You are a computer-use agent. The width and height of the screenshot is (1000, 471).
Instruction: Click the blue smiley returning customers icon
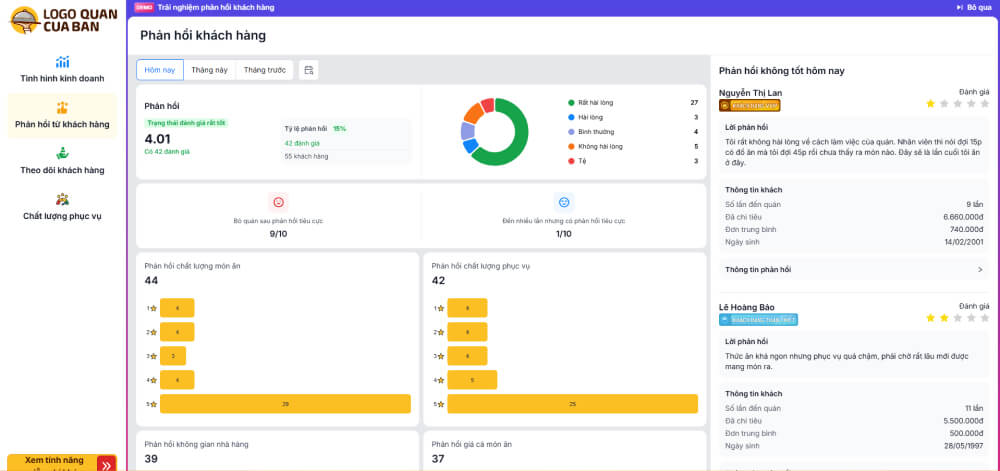click(564, 201)
